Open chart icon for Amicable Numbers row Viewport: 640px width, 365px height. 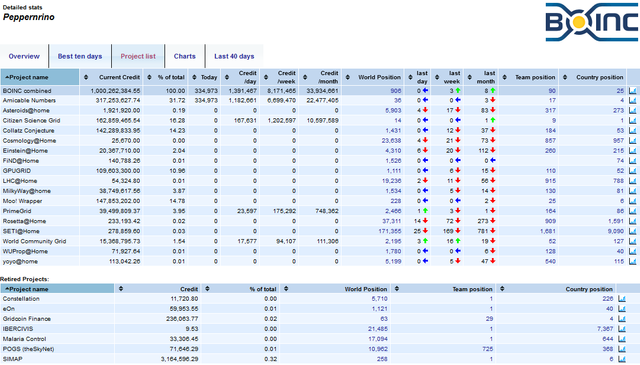[x=633, y=100]
